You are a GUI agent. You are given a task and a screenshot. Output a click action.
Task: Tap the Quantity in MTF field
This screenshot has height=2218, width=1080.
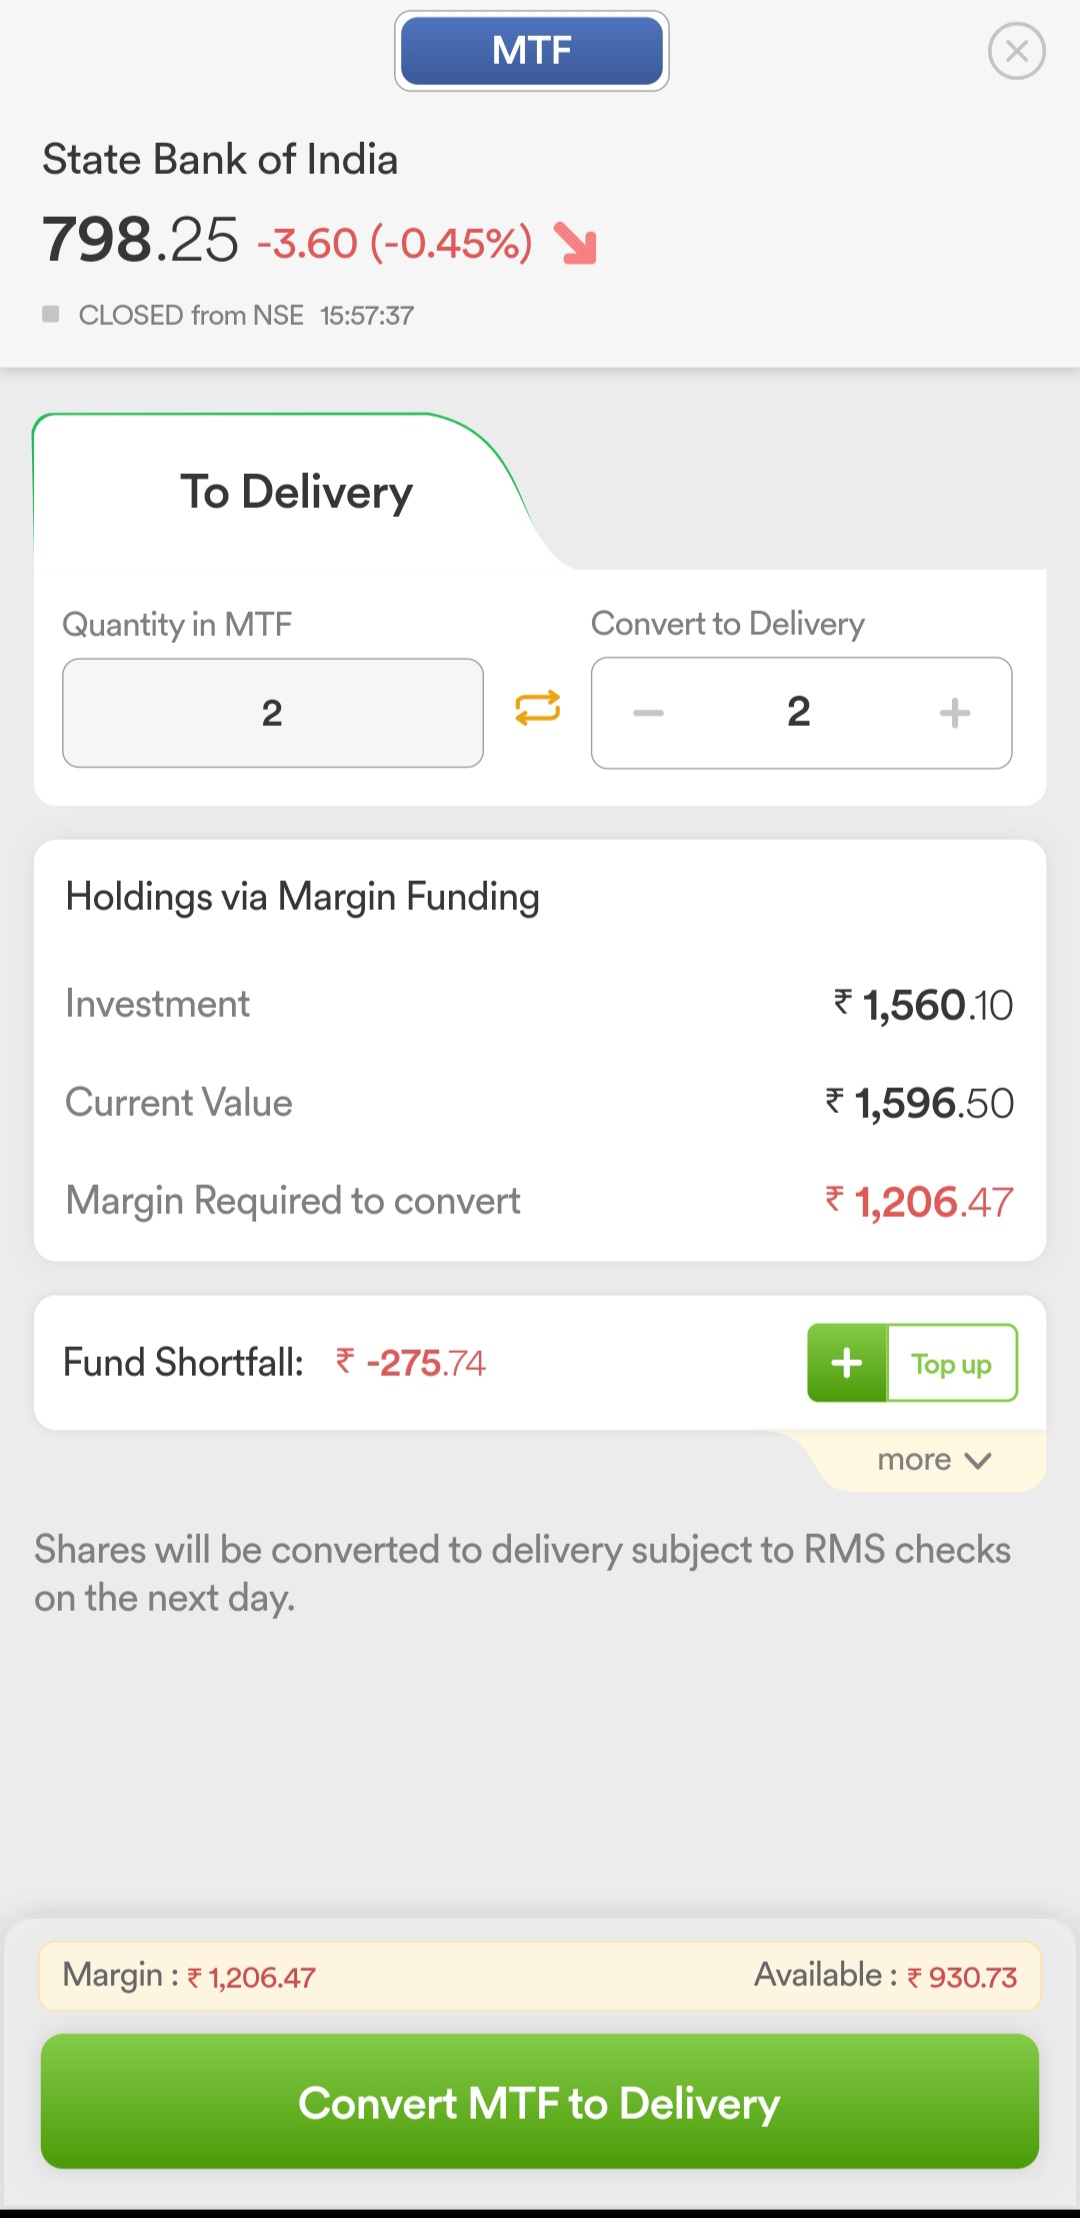pyautogui.click(x=272, y=713)
